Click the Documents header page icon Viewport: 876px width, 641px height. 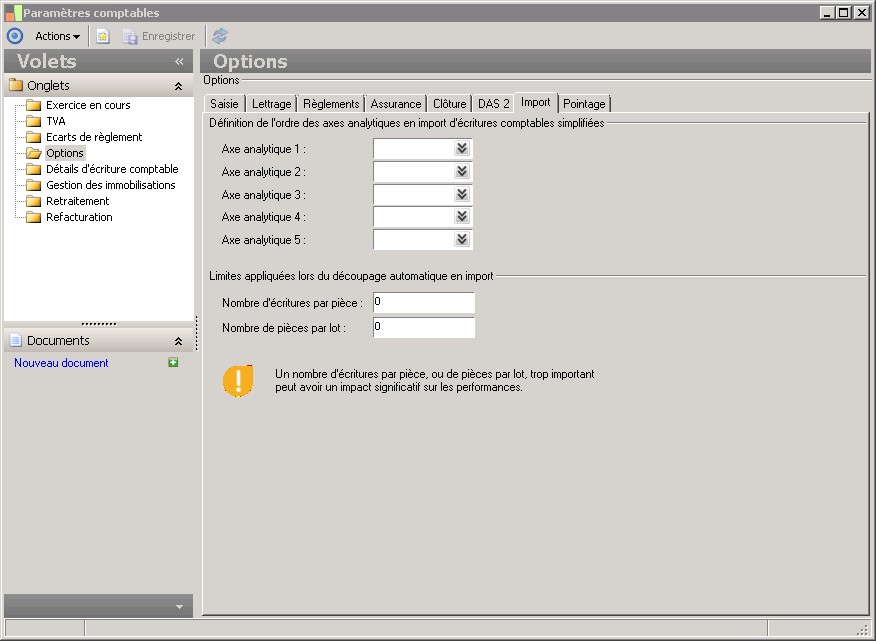16,340
